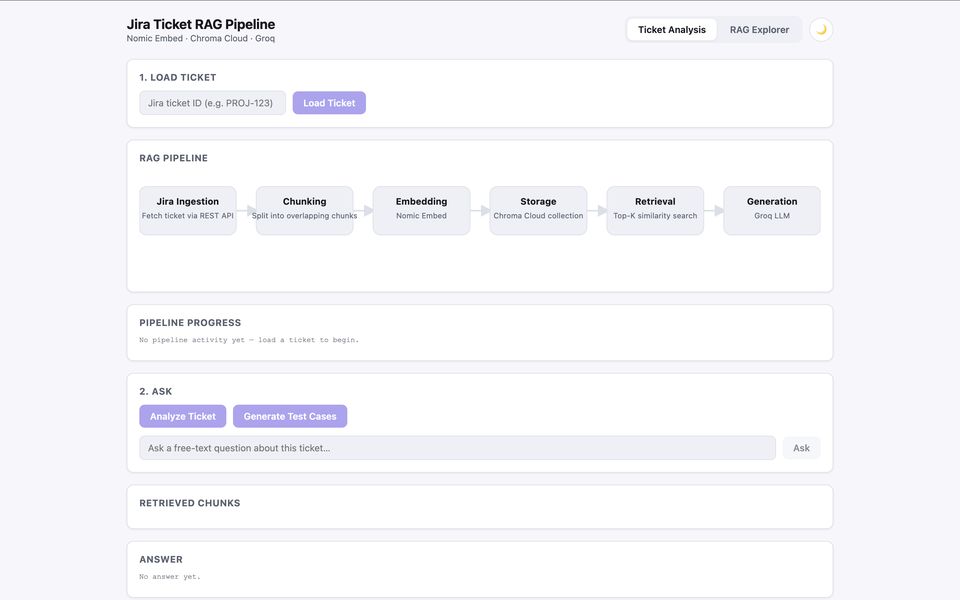Click the 'PIPELINE PROGRESS' heading
960x600 pixels.
(190, 323)
